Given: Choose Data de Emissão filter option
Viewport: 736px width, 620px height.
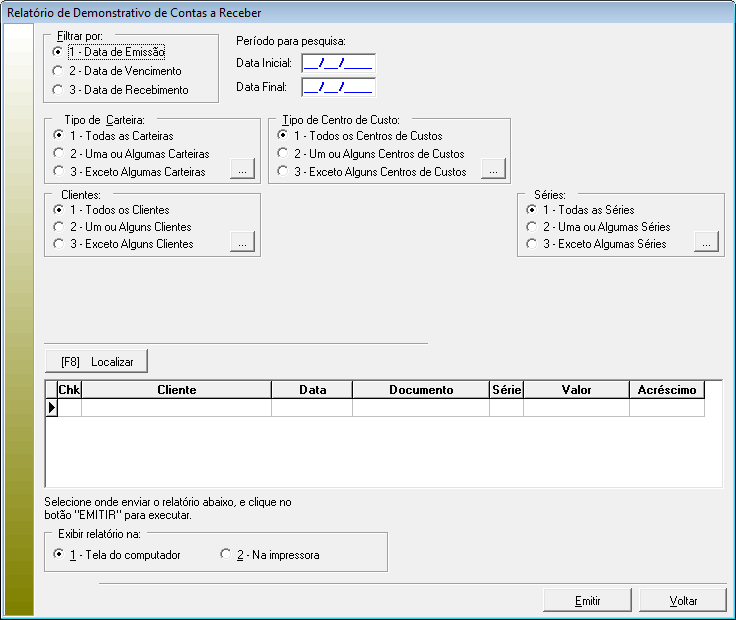Looking at the screenshot, I should 58,52.
